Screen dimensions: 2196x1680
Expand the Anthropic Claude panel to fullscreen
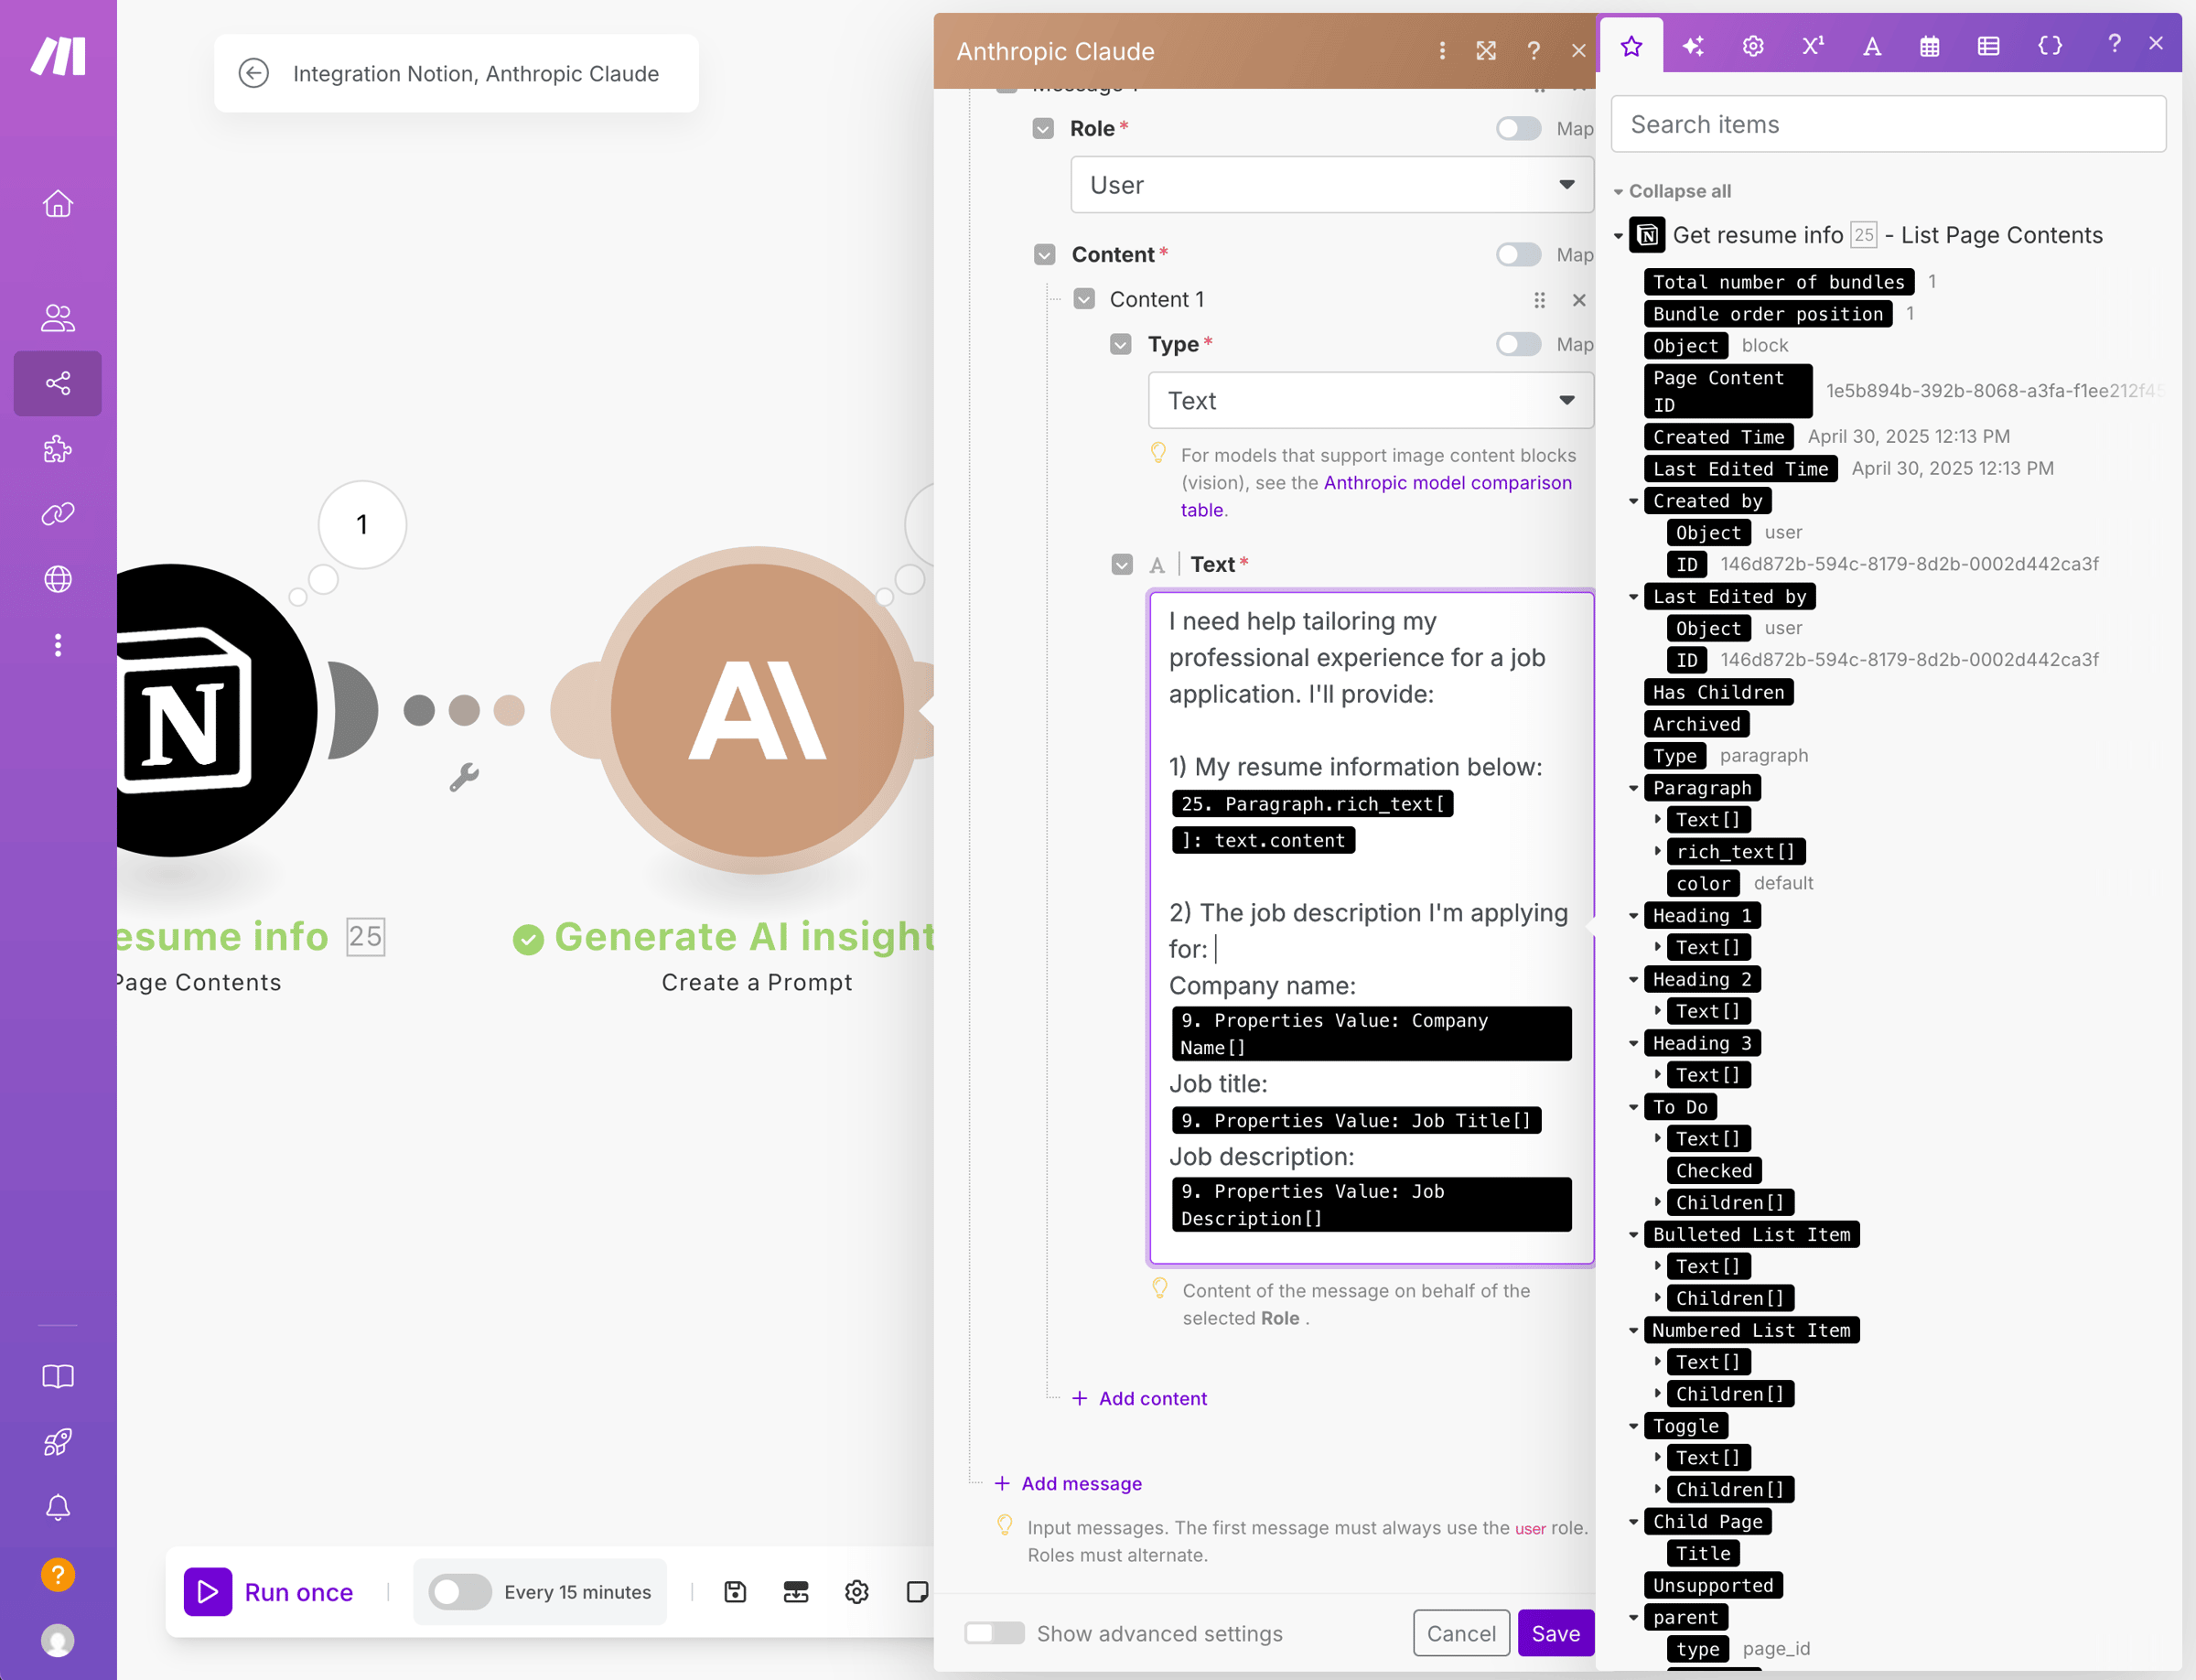click(1487, 51)
